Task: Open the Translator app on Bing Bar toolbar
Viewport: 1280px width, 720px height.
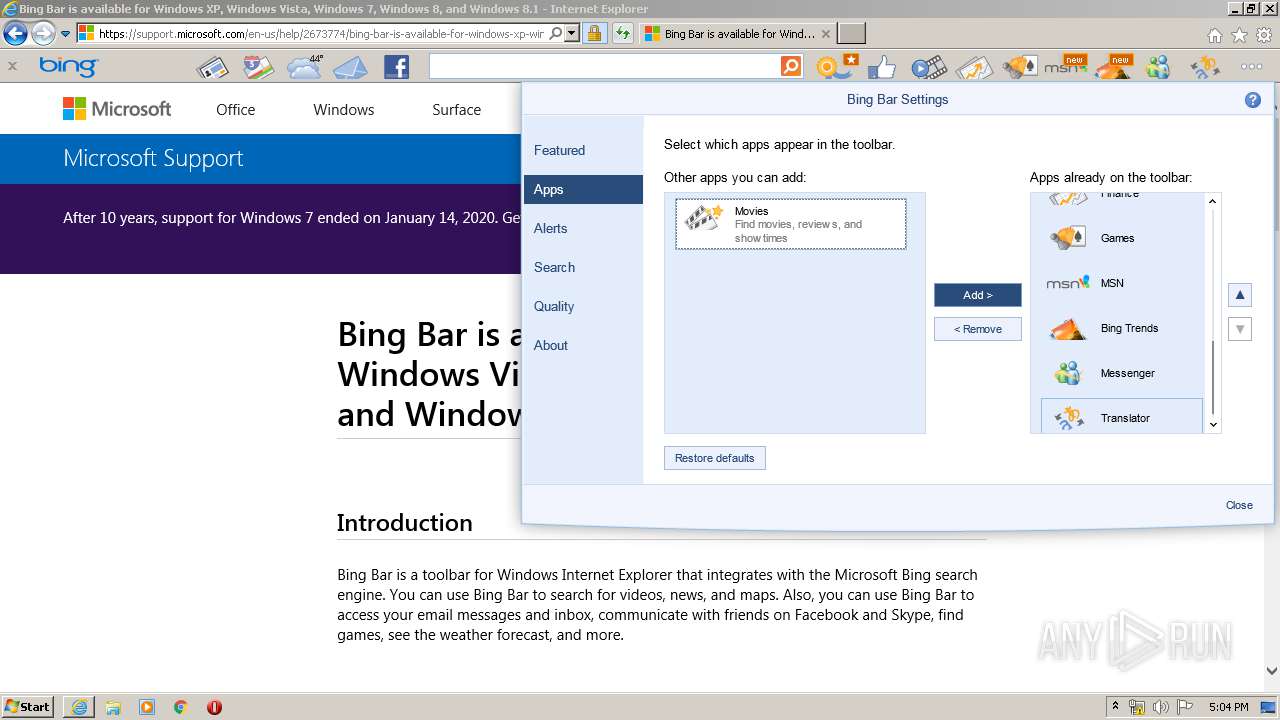Action: pos(1205,68)
